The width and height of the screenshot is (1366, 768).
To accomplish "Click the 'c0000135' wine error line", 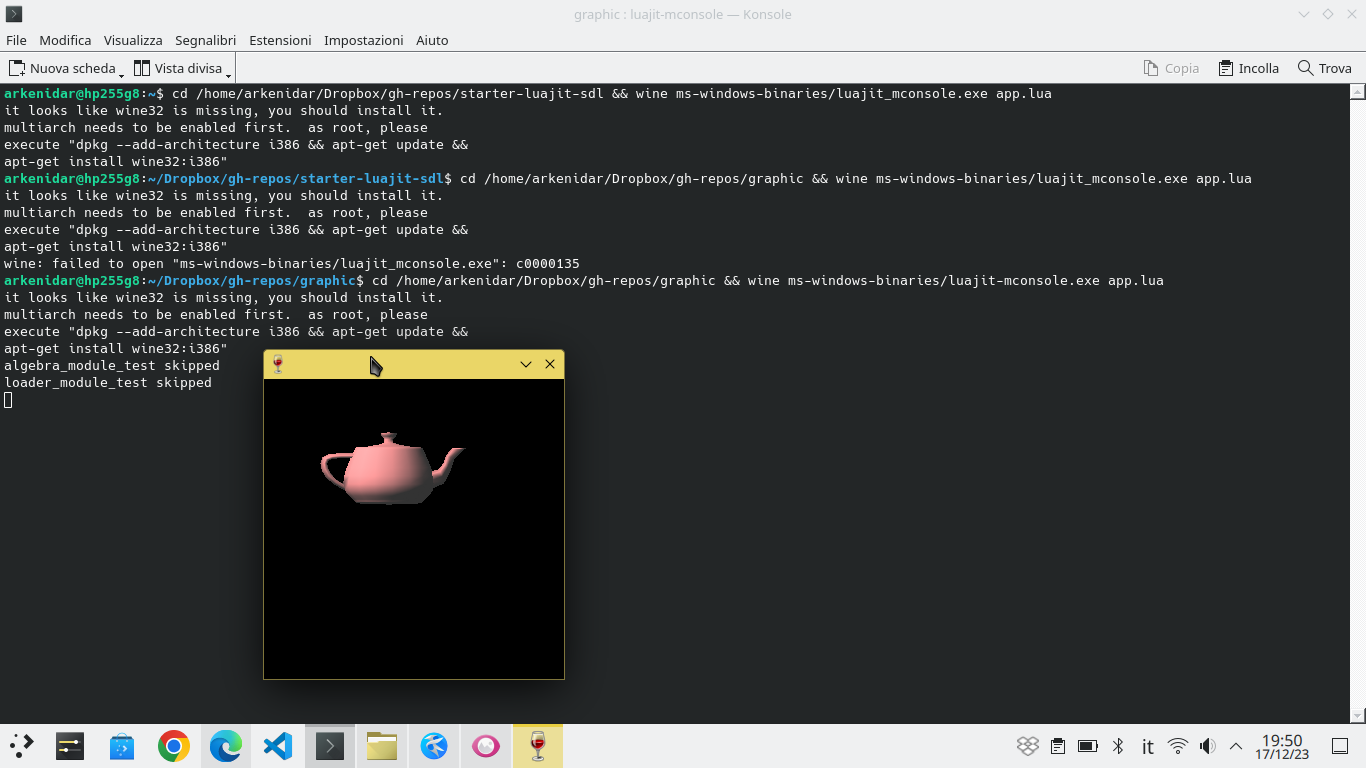I will pos(292,264).
